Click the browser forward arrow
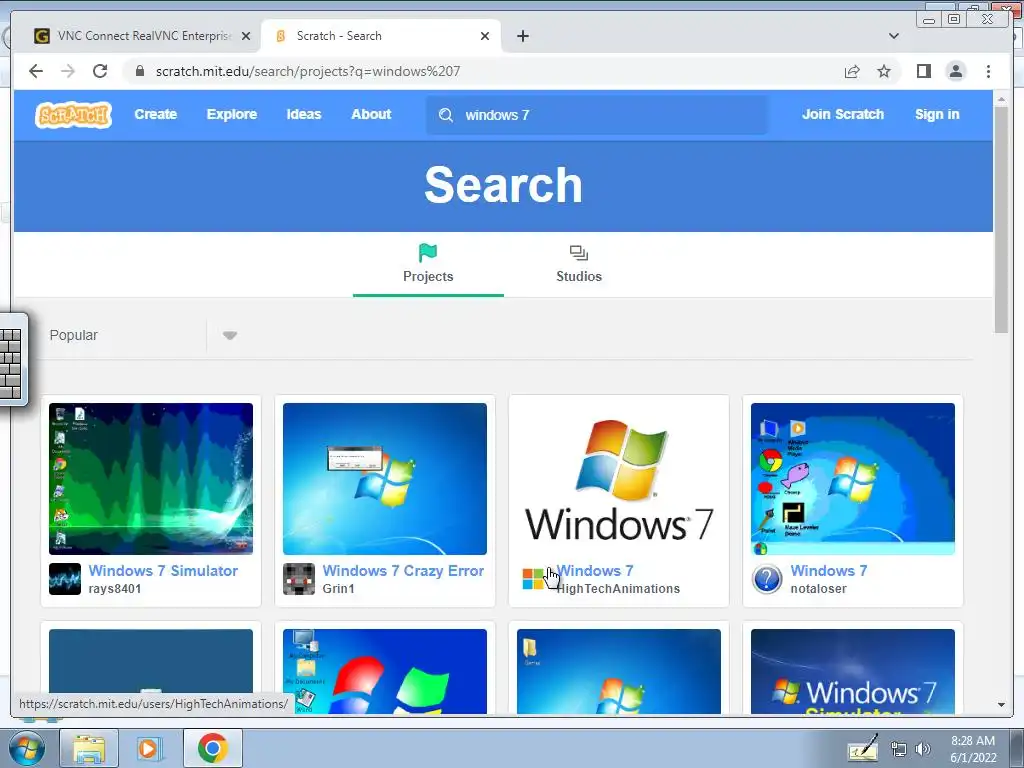The image size is (1024, 768). [x=68, y=71]
